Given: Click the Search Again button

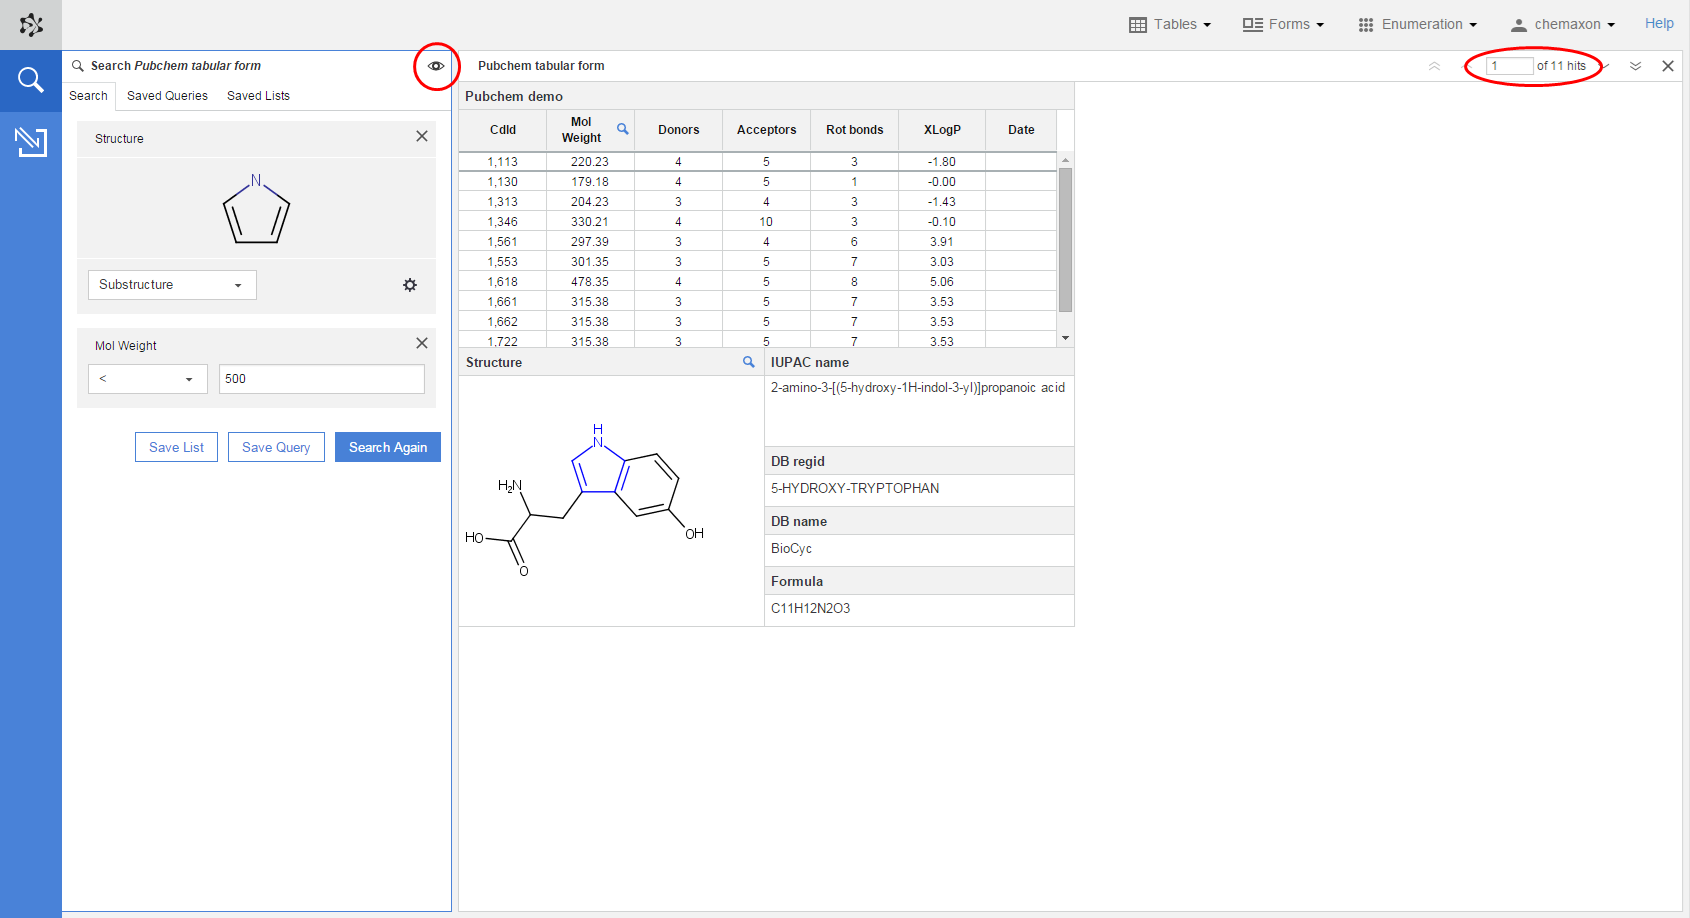Looking at the screenshot, I should (x=387, y=447).
